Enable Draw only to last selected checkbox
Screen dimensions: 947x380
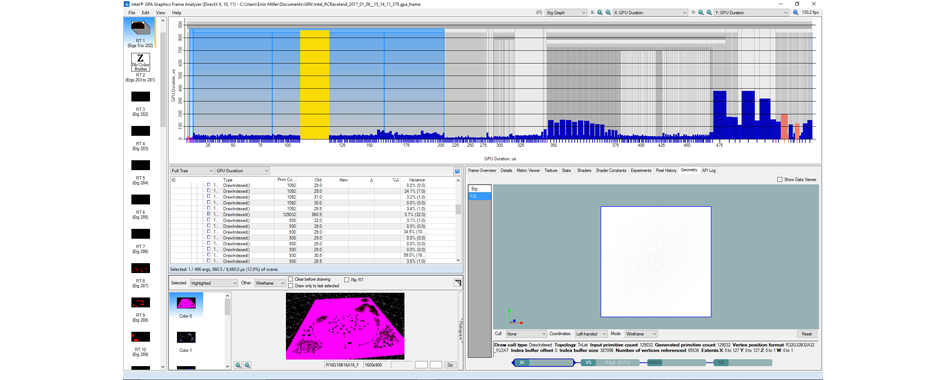(291, 285)
